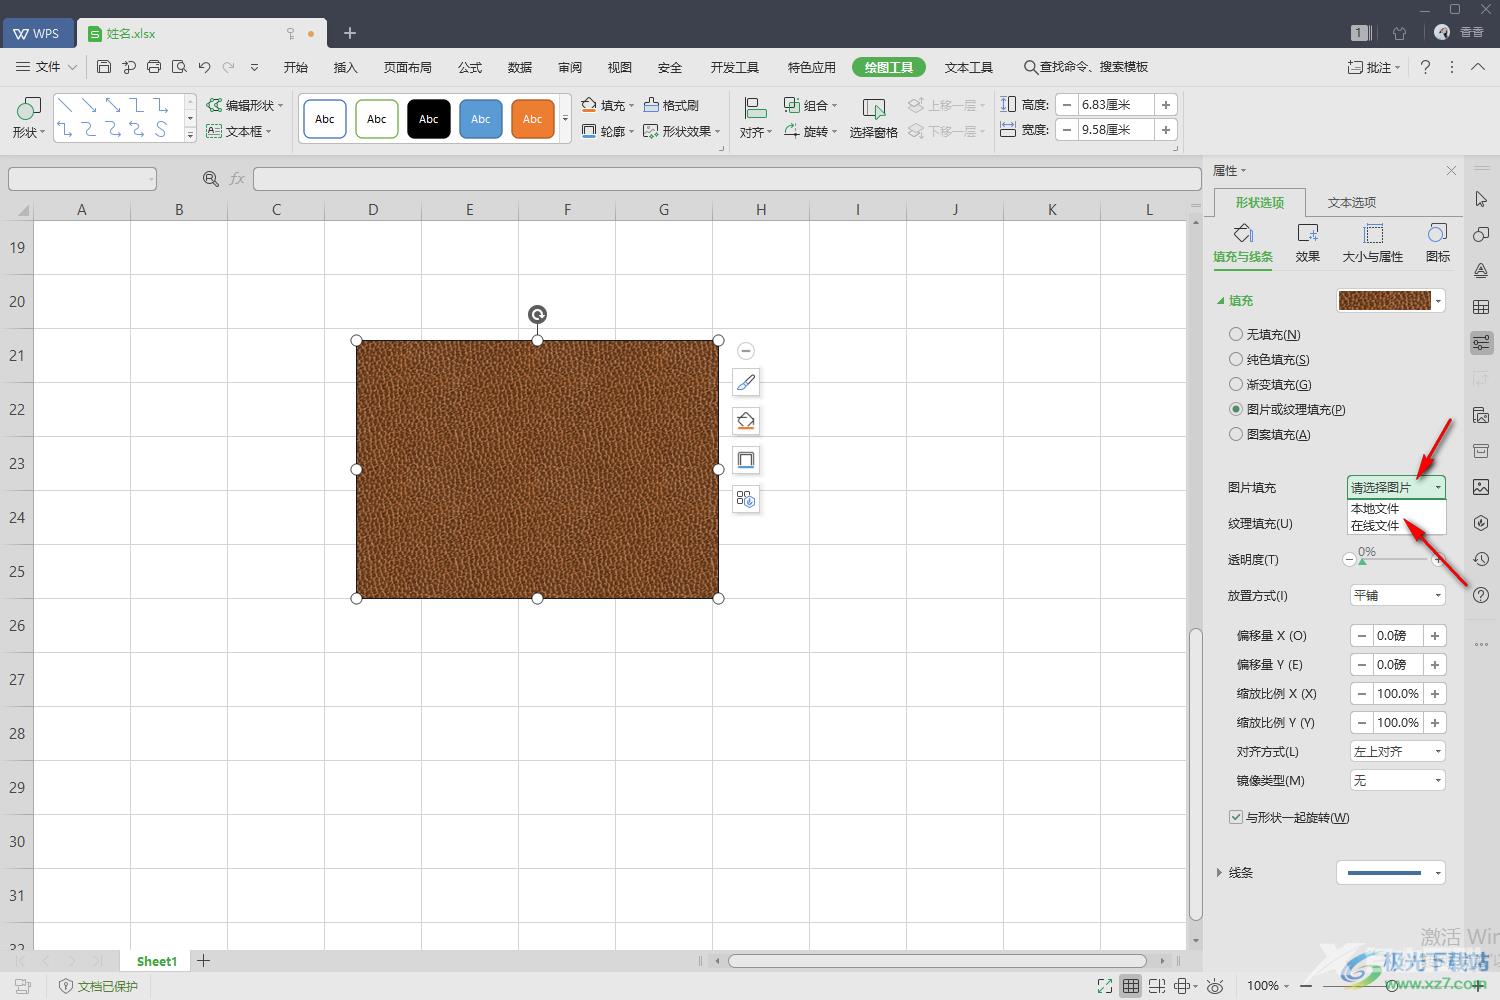Image resolution: width=1500 pixels, height=1000 pixels.
Task: Select 图案填充 pattern fill option
Action: pyautogui.click(x=1270, y=434)
